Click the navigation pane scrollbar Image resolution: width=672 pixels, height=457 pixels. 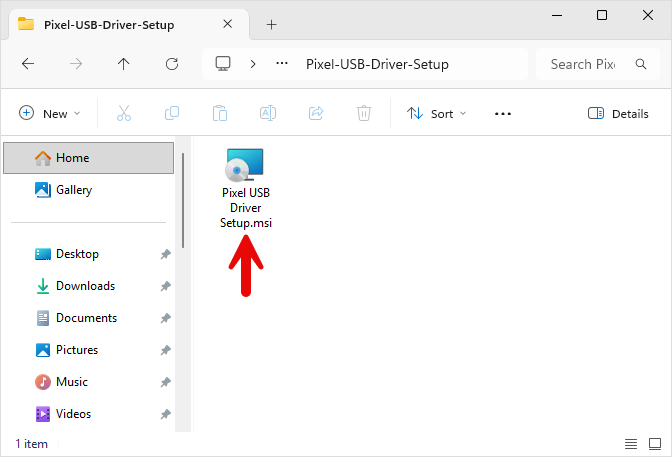pos(183,200)
